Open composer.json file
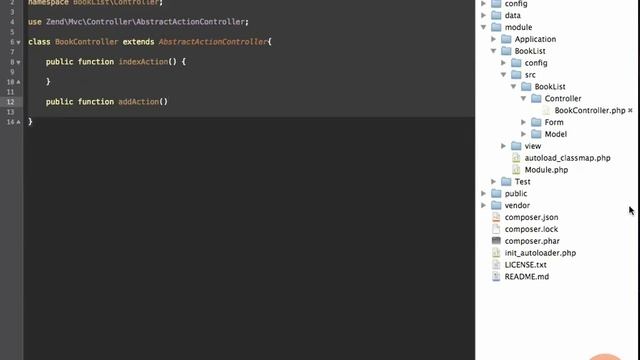The width and height of the screenshot is (640, 360). click(531, 217)
